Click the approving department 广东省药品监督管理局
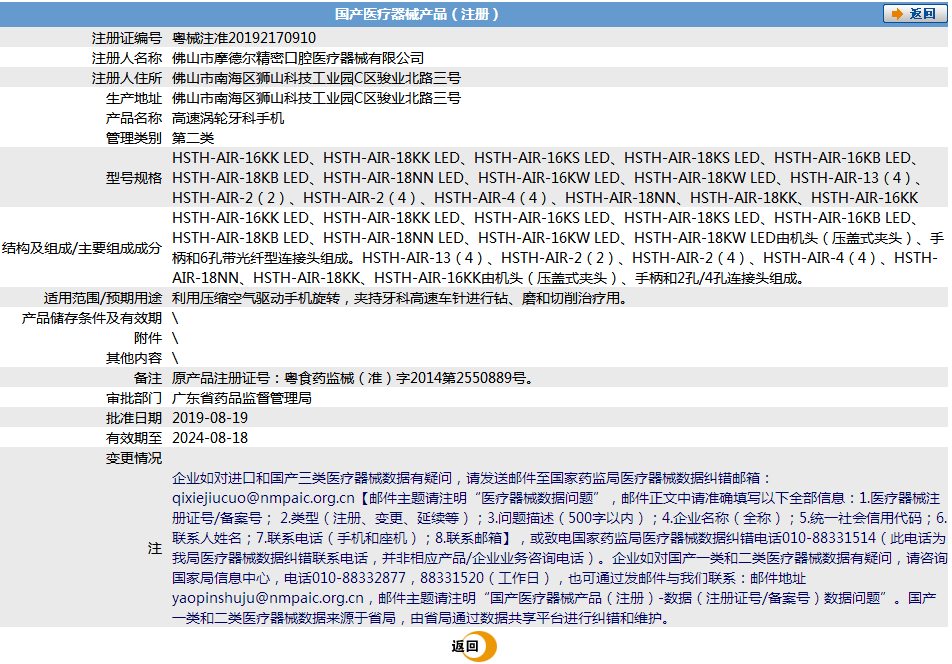 point(242,398)
